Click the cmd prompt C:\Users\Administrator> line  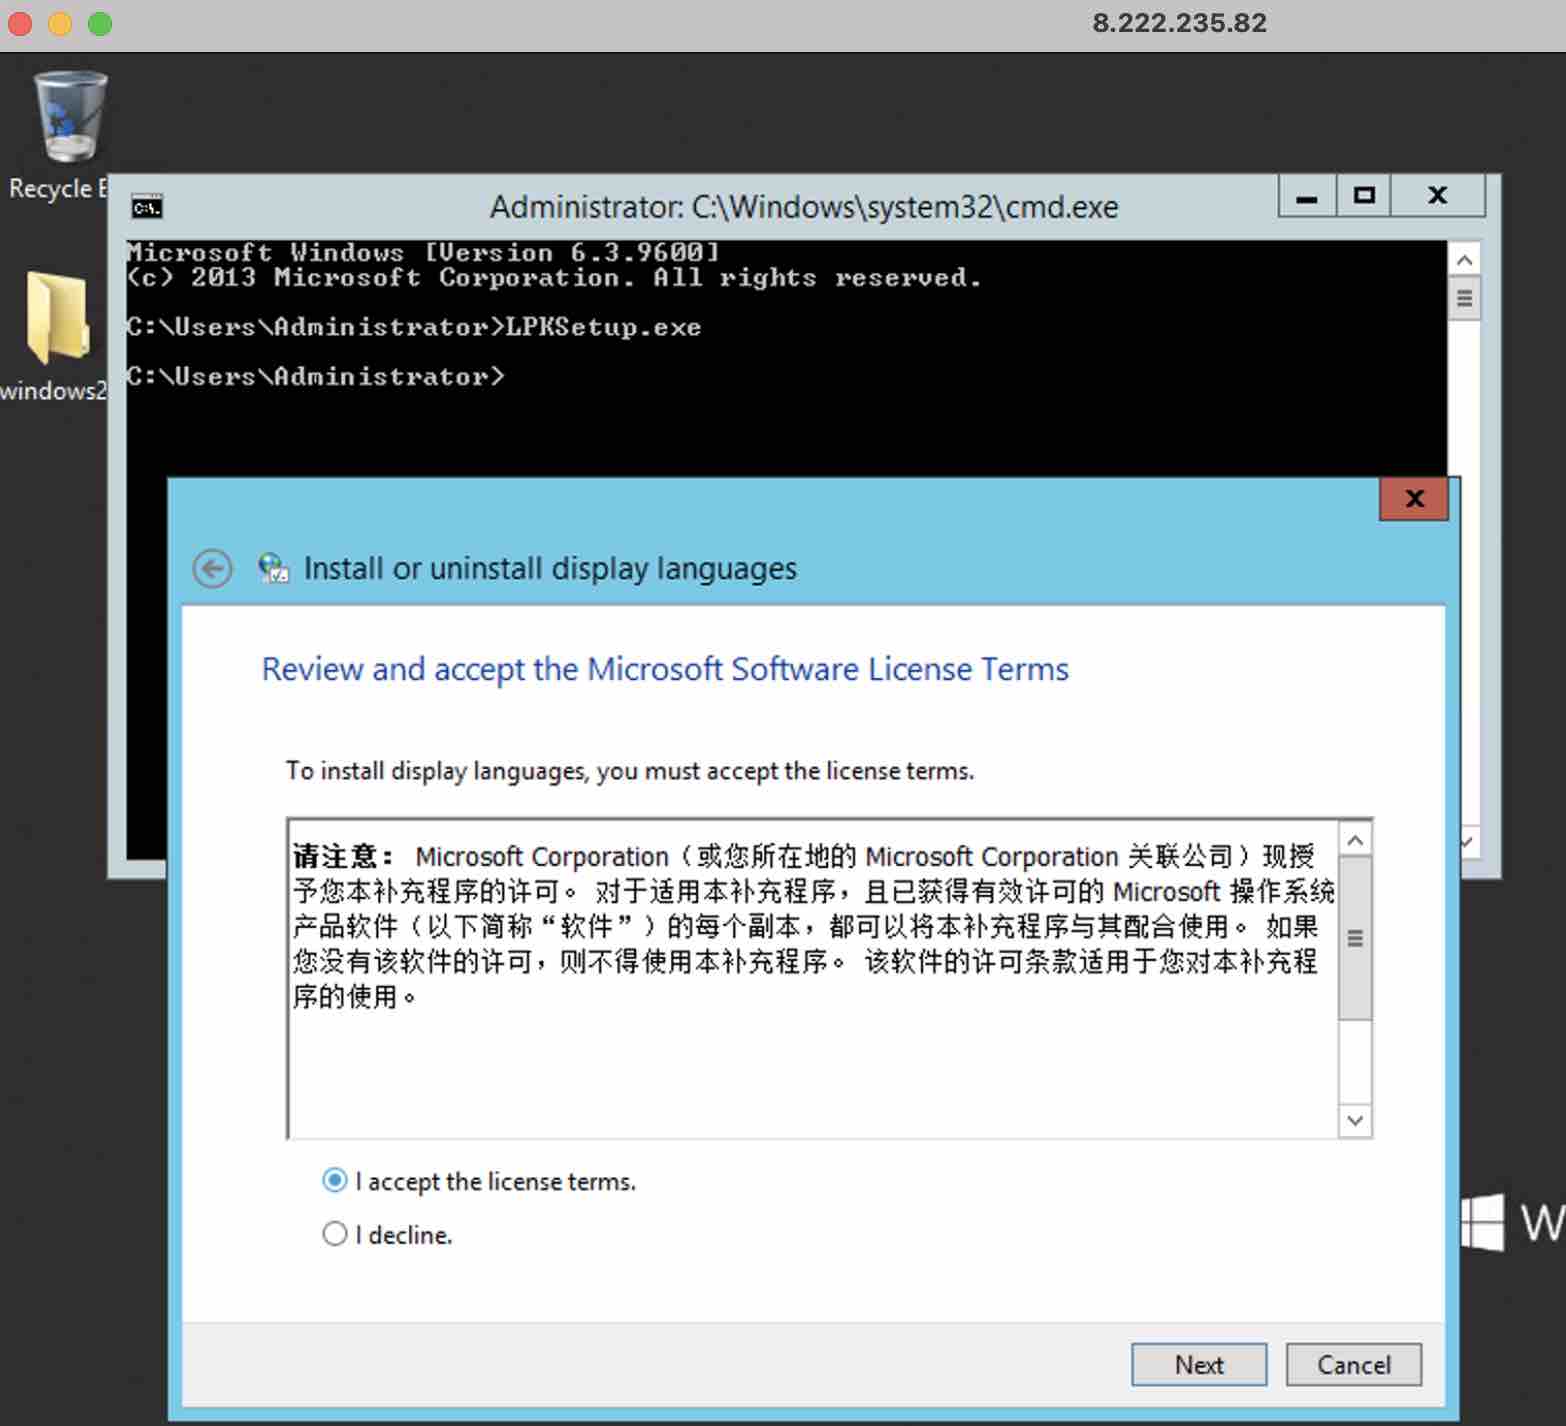click(x=315, y=377)
